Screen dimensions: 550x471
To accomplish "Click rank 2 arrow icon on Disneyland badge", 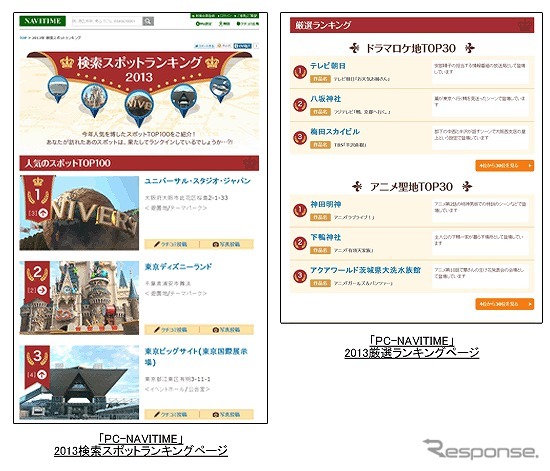I will point(42,290).
